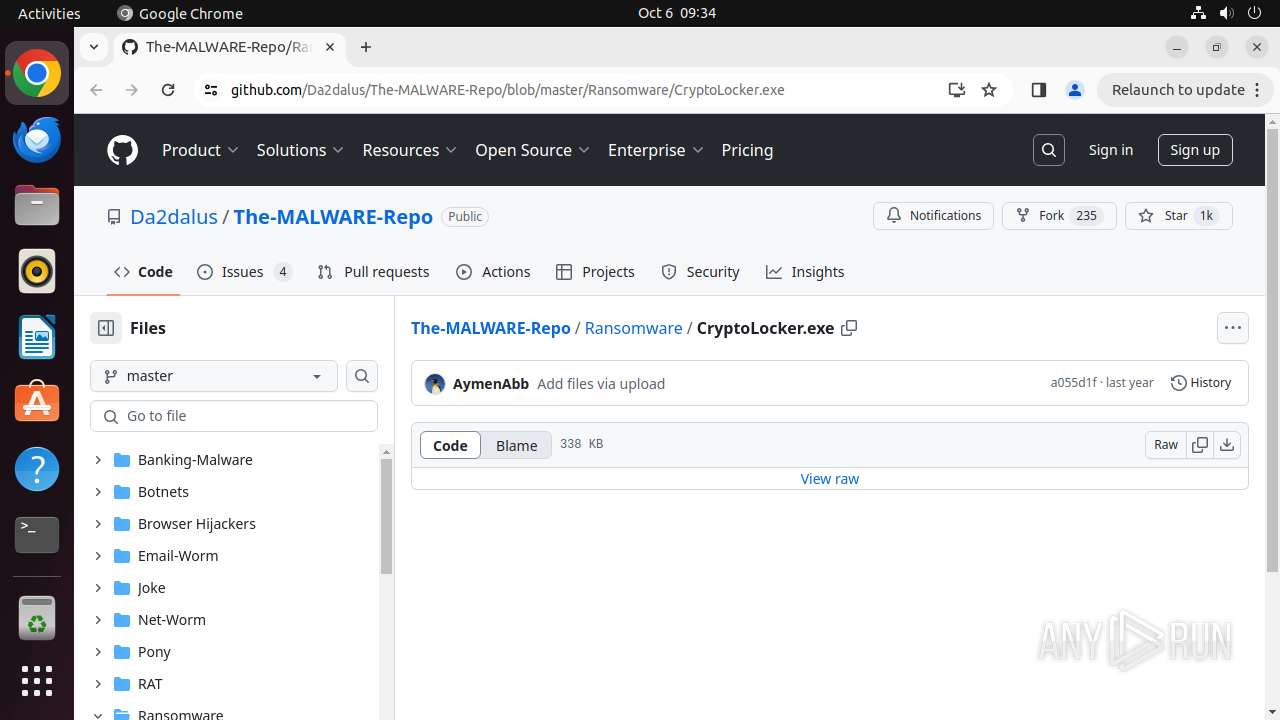The width and height of the screenshot is (1280, 720).
Task: Show Applications grid in the dock
Action: coord(37,681)
